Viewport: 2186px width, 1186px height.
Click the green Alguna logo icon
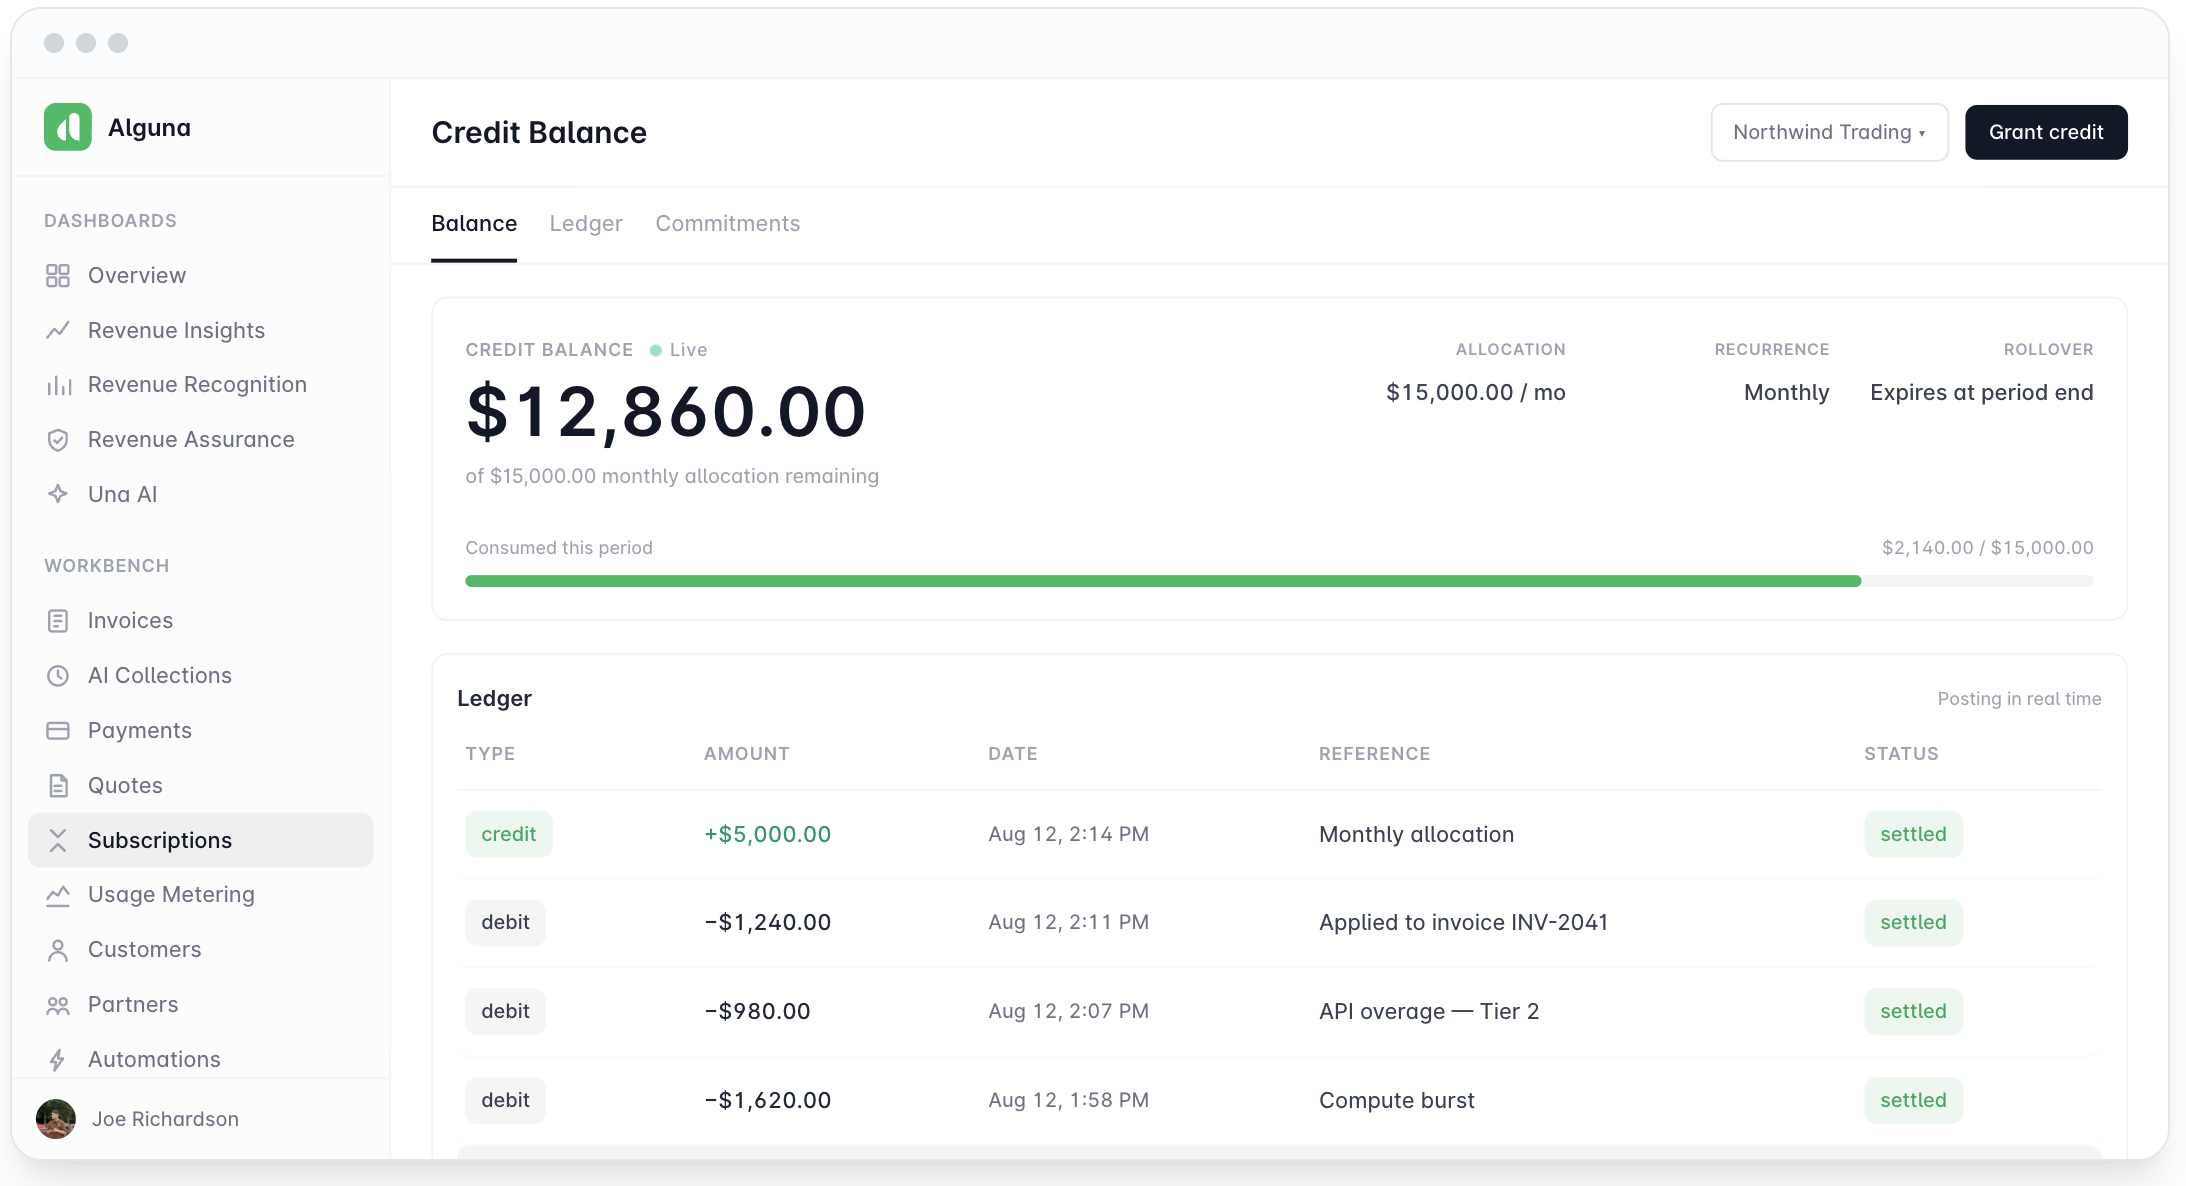68,127
